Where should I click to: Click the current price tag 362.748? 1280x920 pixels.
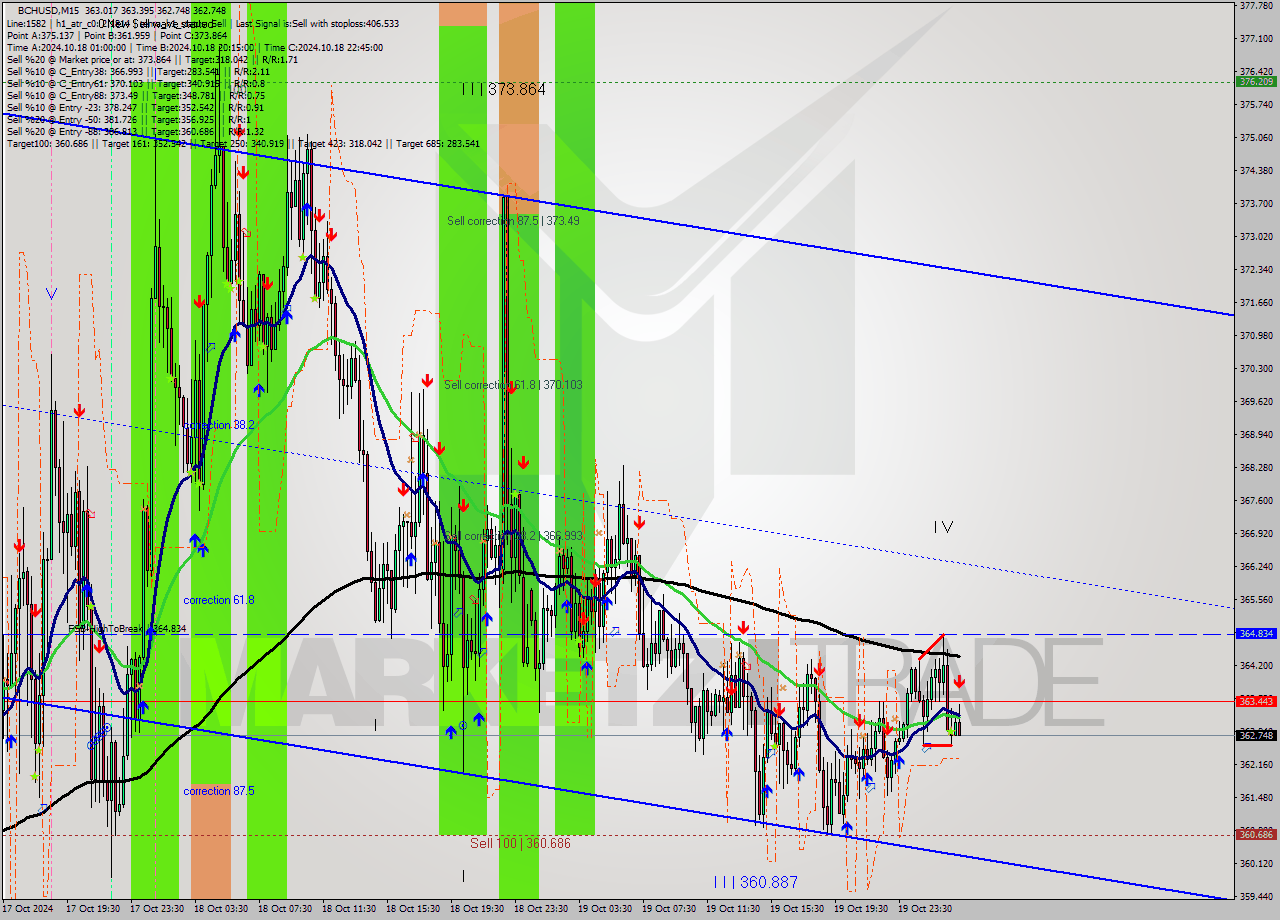point(1256,735)
